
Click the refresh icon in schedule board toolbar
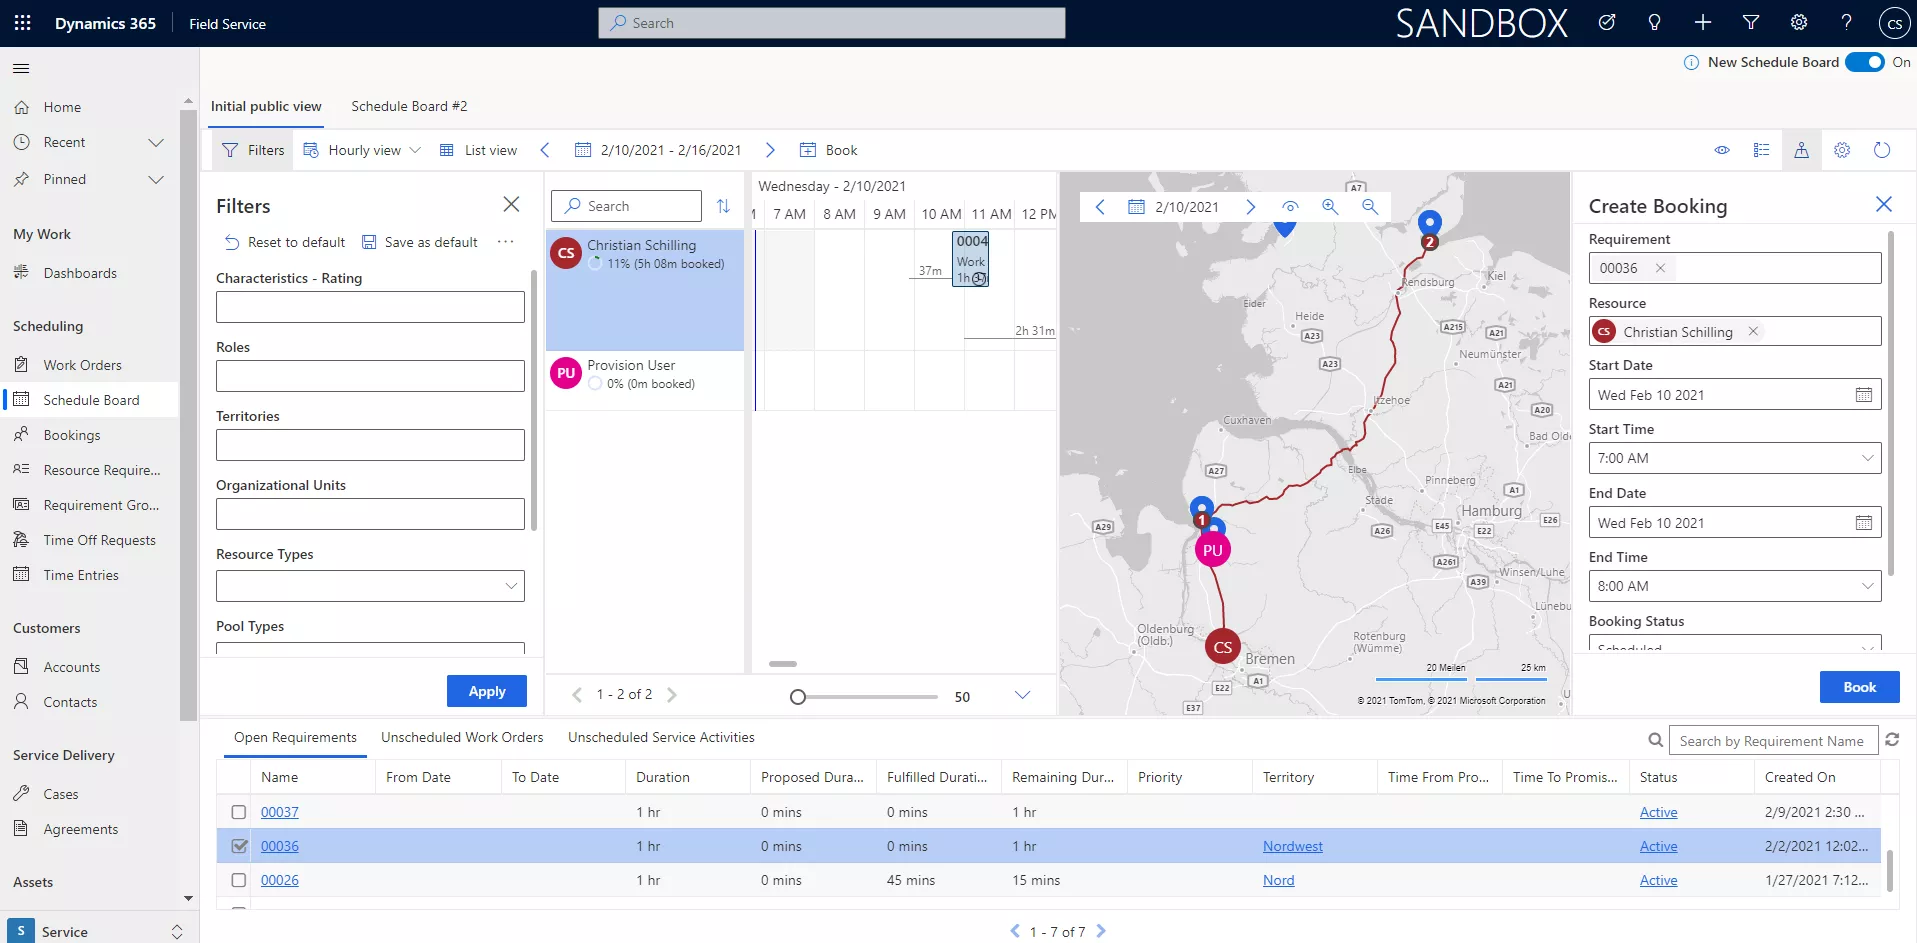(1881, 150)
